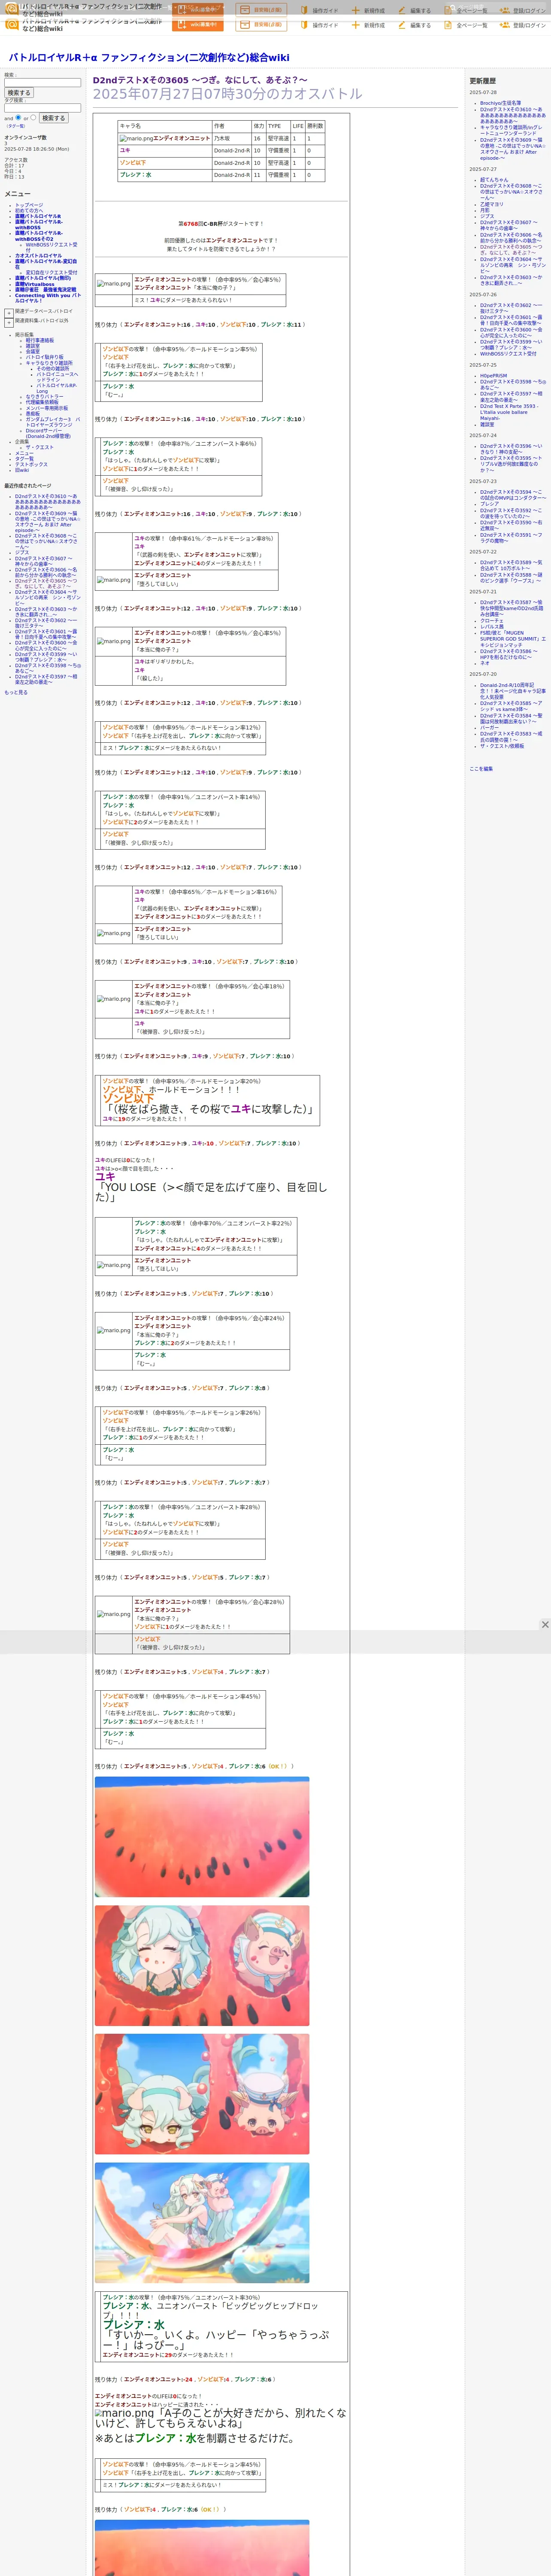Open 新規作成 menu in the lower header row
551x2576 pixels.
368,25
